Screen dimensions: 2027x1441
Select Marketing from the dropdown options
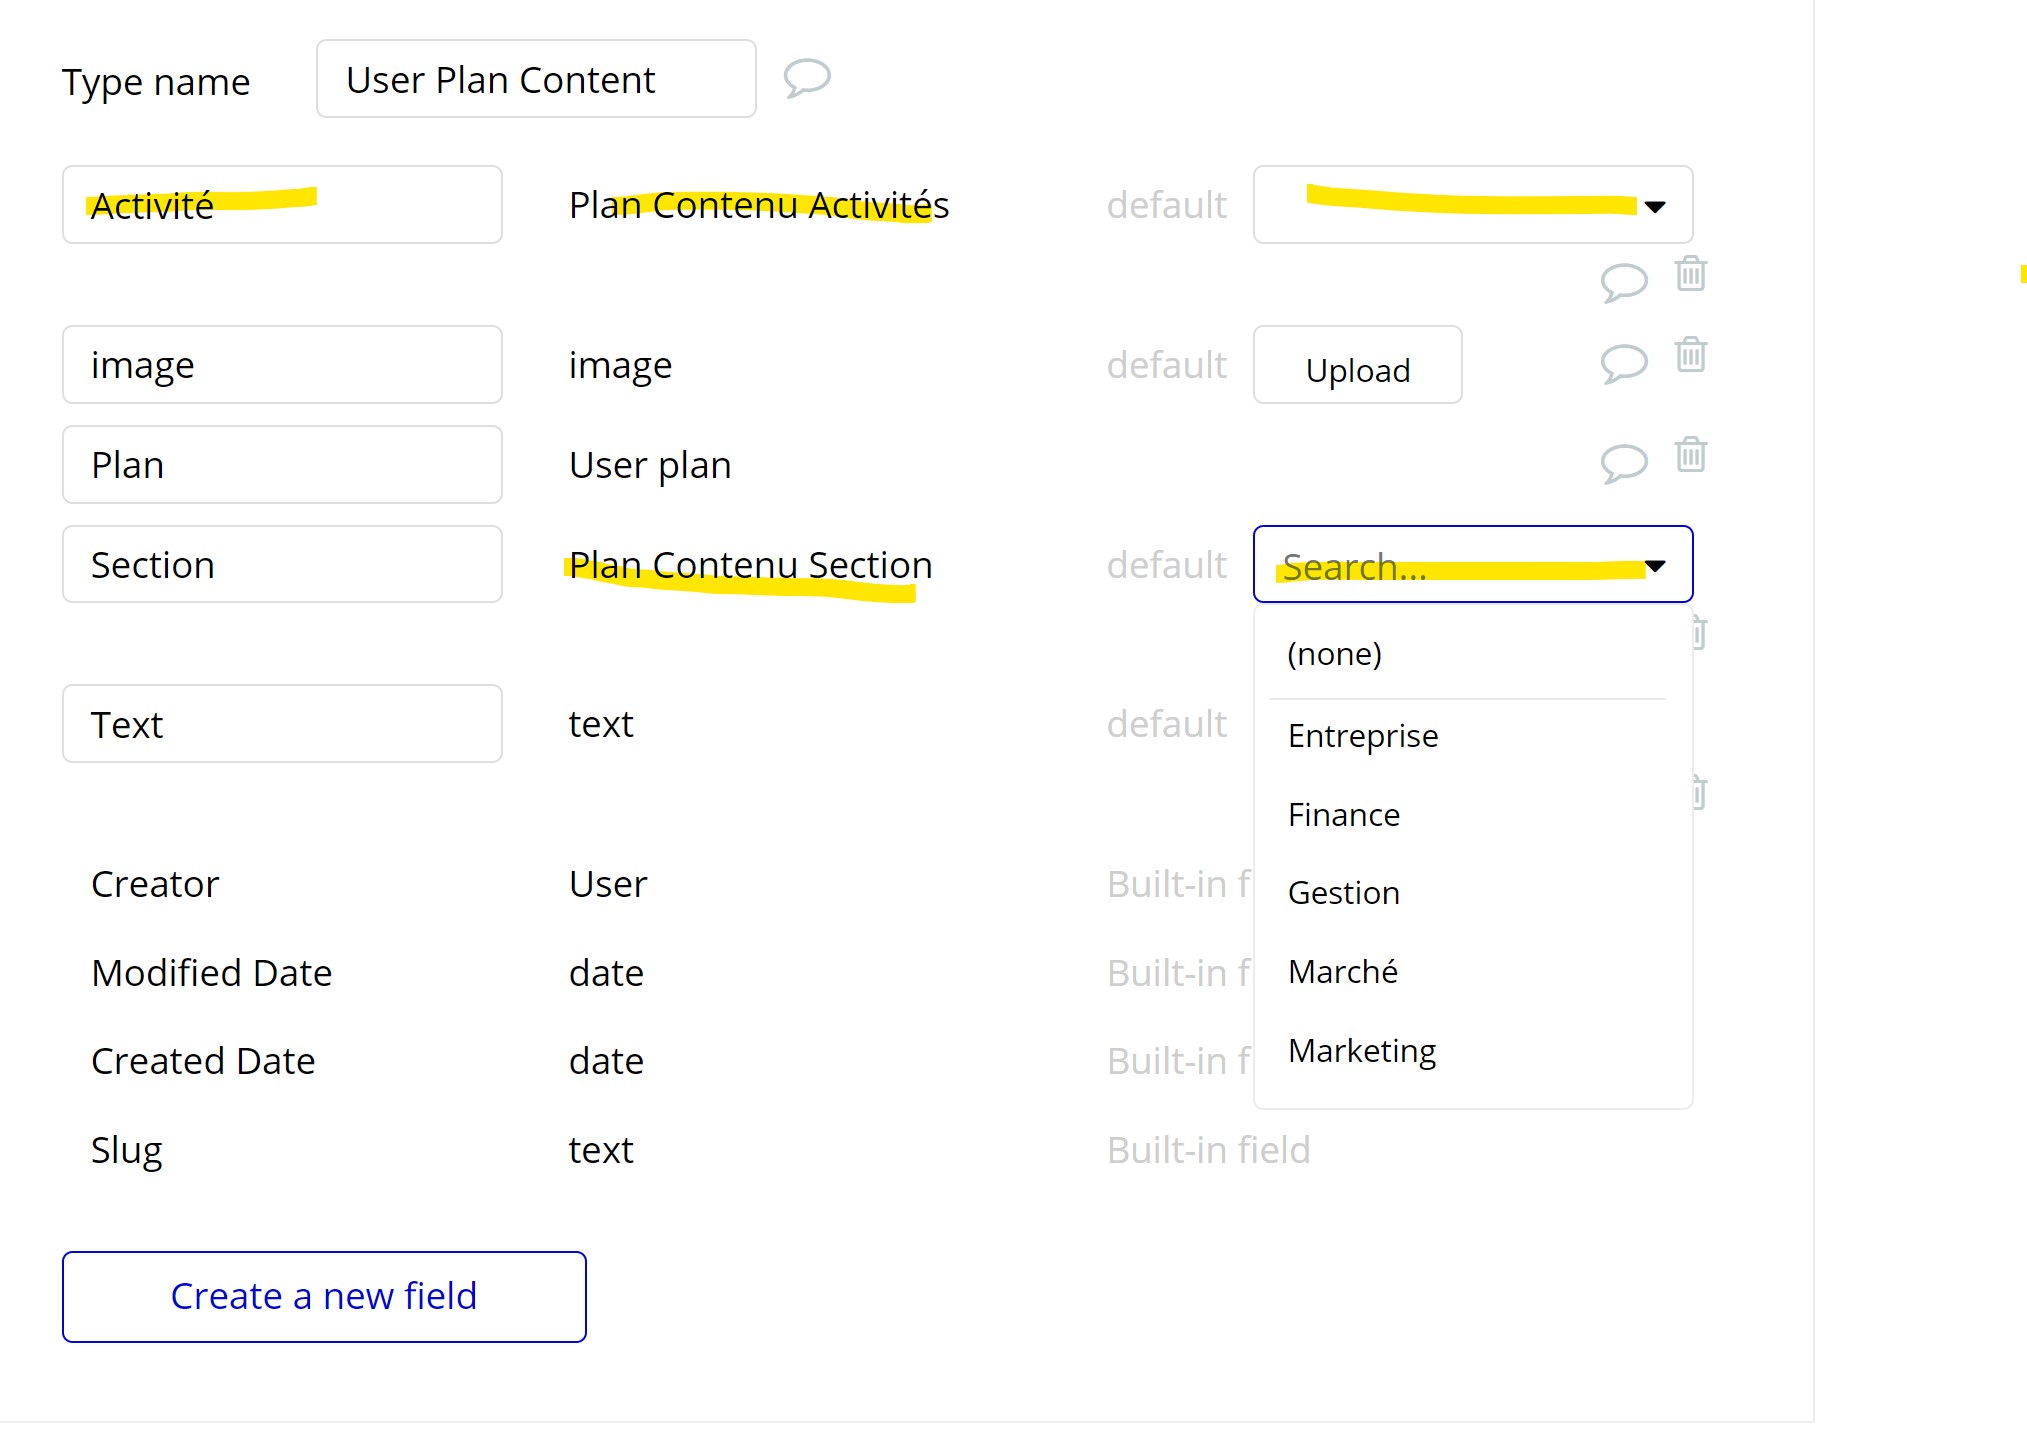click(x=1361, y=1051)
